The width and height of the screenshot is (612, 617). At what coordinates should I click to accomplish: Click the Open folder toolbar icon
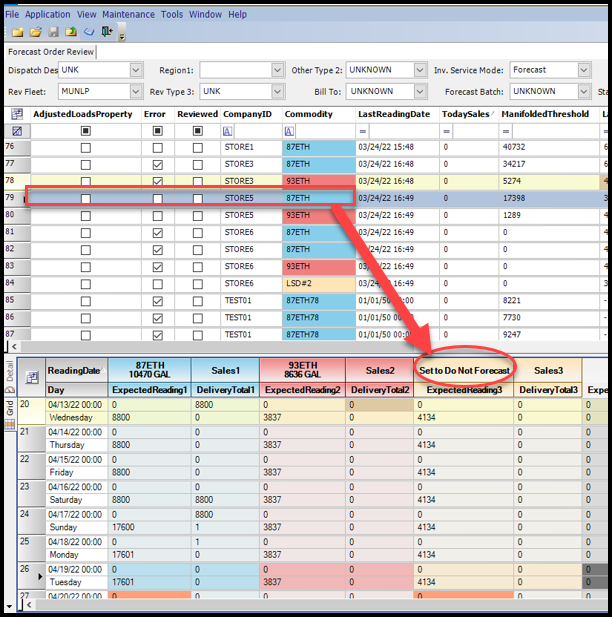(33, 32)
